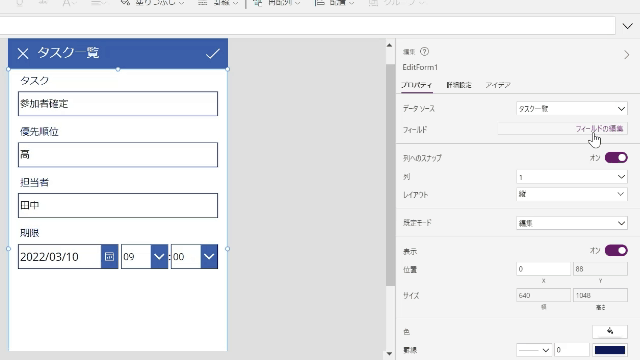Click the フィールドの編集 link
The height and width of the screenshot is (360, 640).
pos(599,129)
